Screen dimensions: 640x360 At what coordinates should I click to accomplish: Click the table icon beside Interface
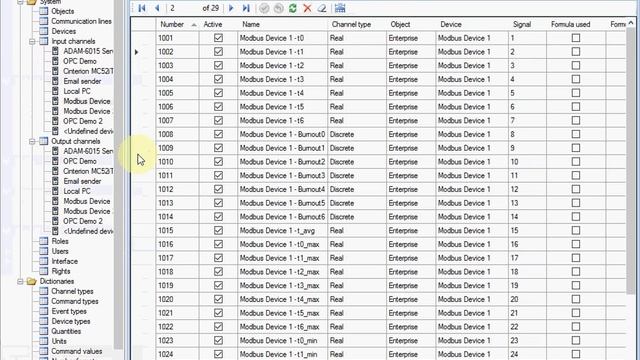click(x=44, y=261)
